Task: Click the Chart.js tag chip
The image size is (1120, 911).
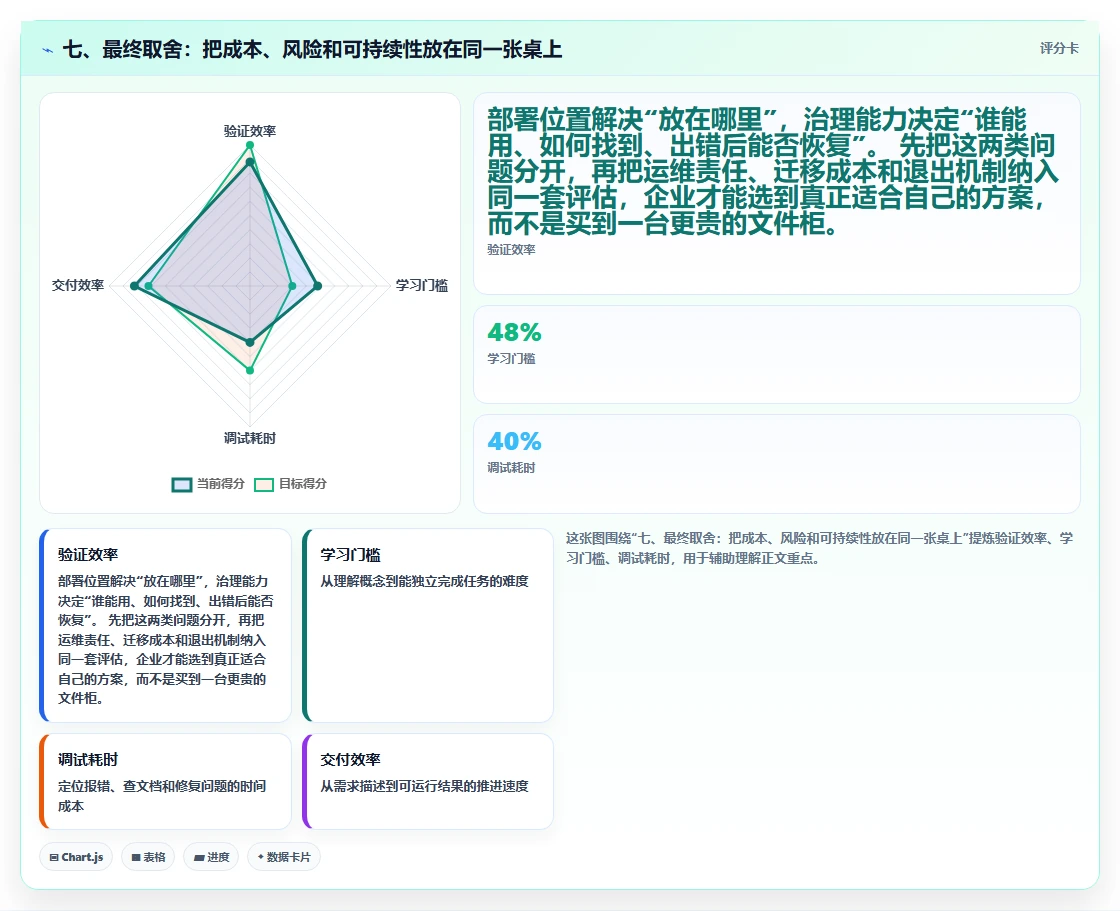Action: pyautogui.click(x=76, y=857)
